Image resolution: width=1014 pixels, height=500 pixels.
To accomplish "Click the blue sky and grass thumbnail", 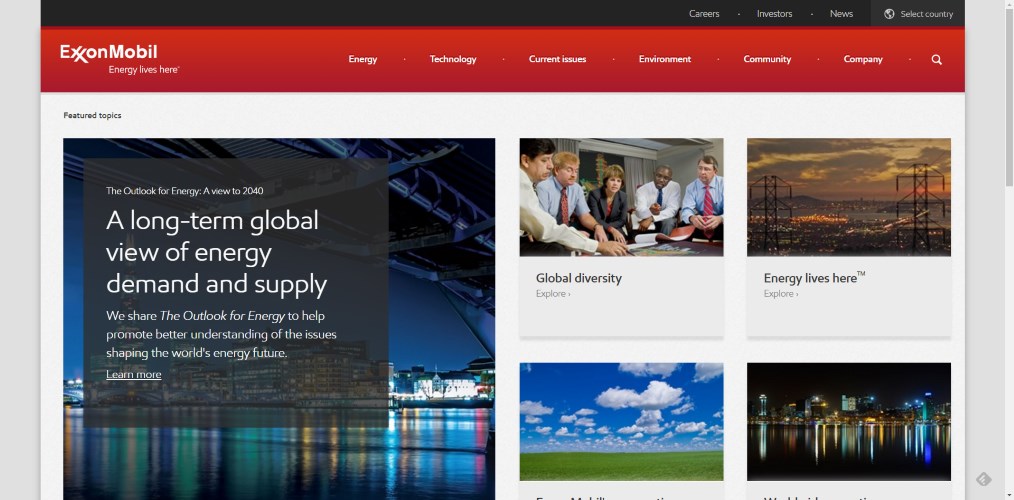I will pos(621,422).
